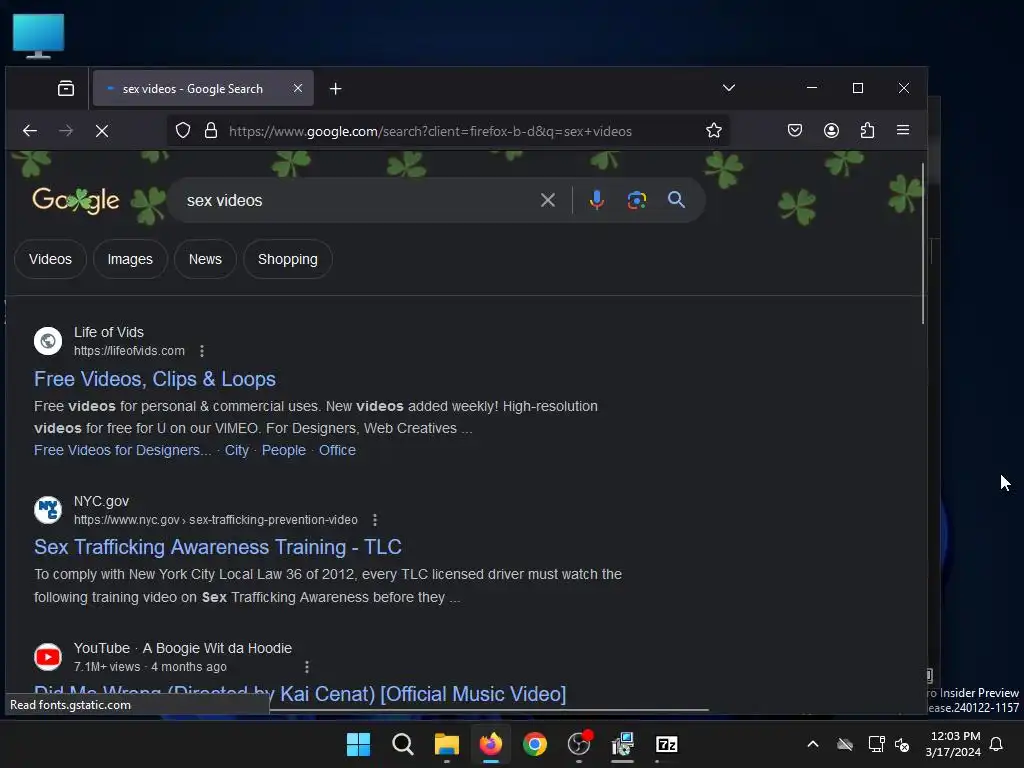Screen dimensions: 1024x768
Task: View site security lock information
Action: [210, 131]
